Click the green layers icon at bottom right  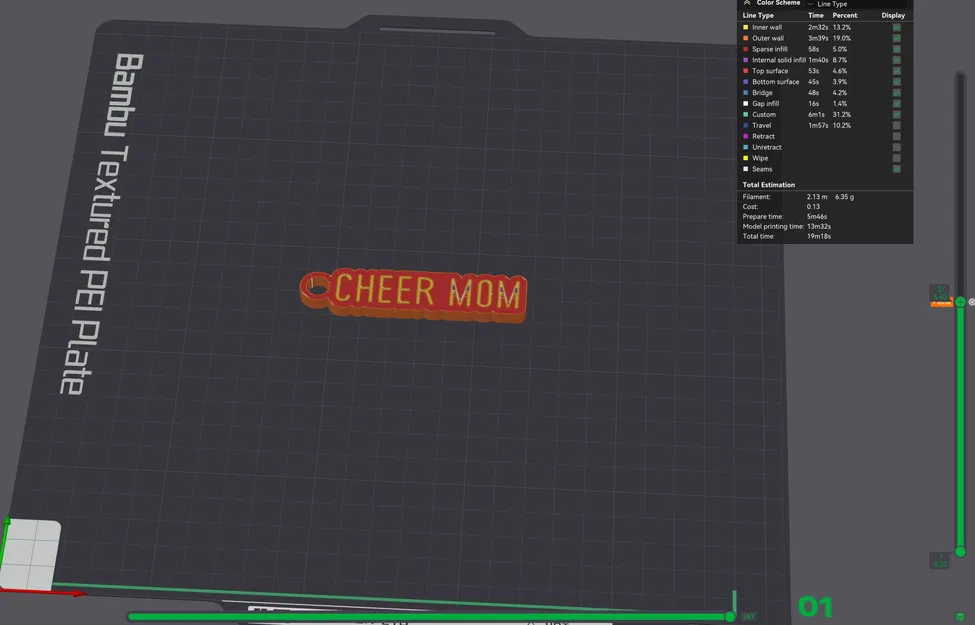pyautogui.click(x=960, y=618)
